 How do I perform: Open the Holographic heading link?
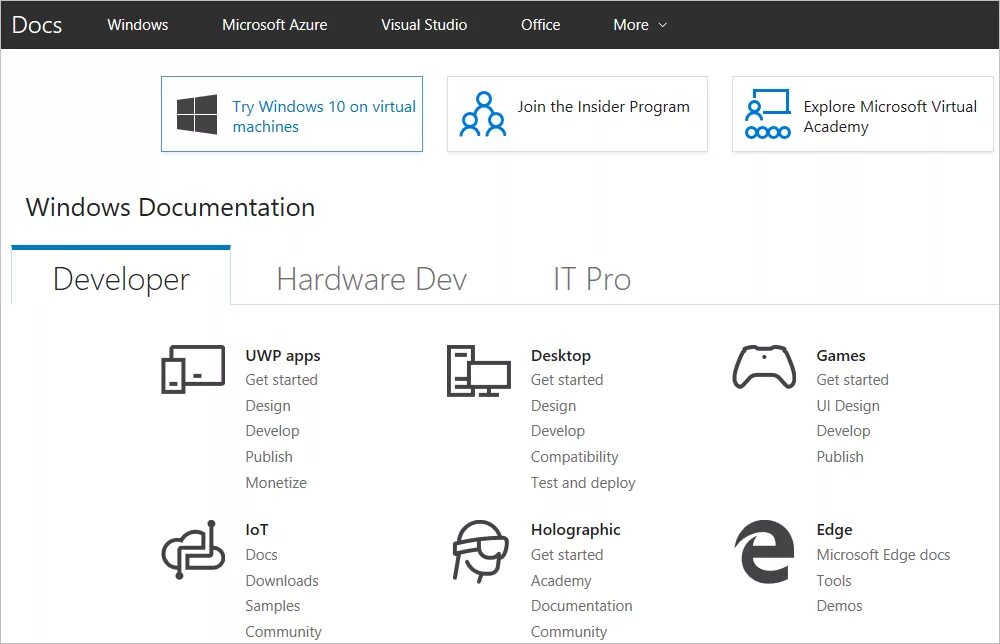click(x=575, y=530)
